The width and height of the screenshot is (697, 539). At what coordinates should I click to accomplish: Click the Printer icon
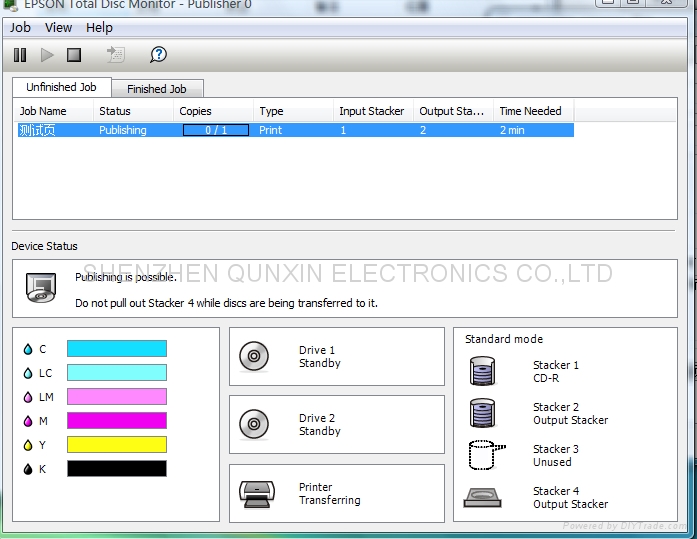(256, 494)
